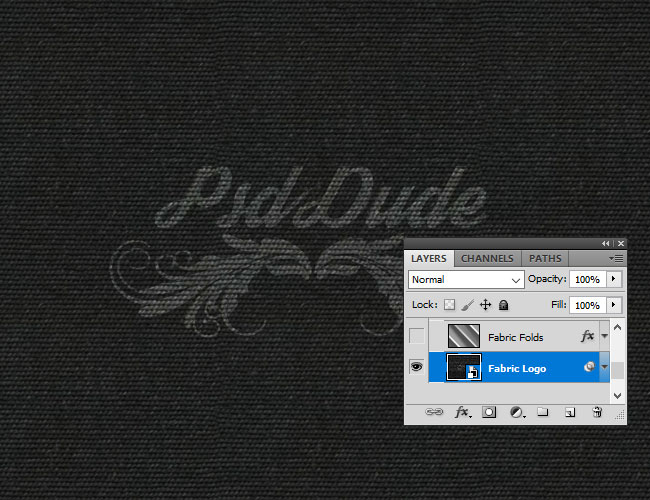Click layers list scroll up arrow
650x500 pixels.
[x=617, y=328]
